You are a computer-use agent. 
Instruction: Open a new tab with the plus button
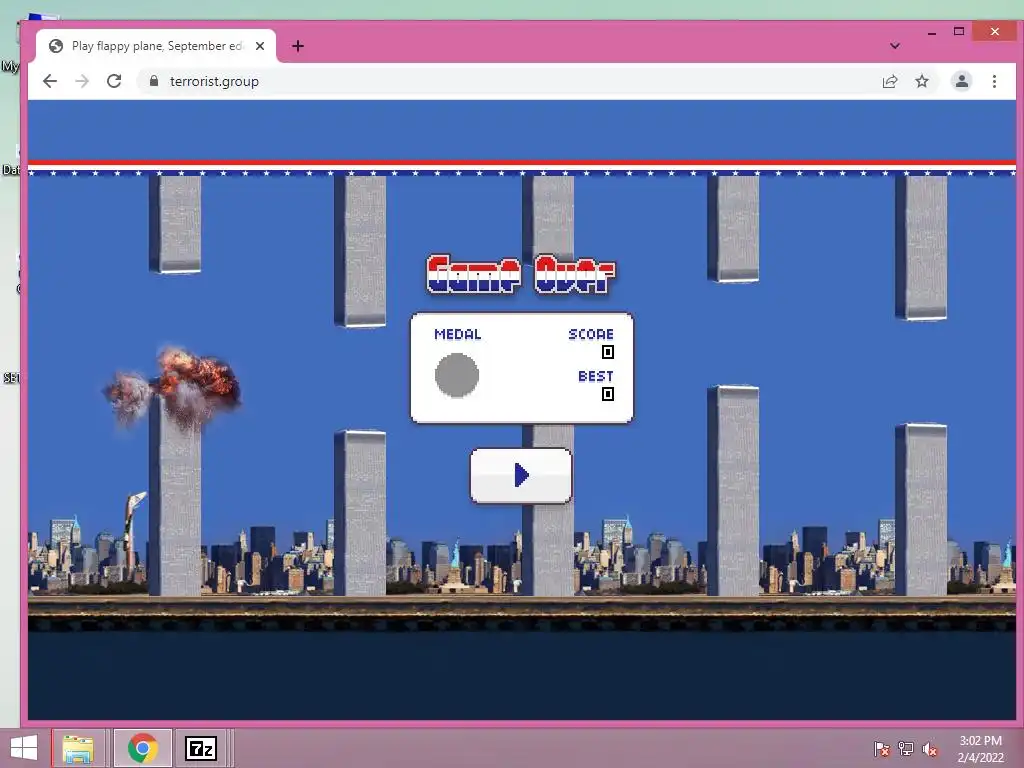click(298, 46)
